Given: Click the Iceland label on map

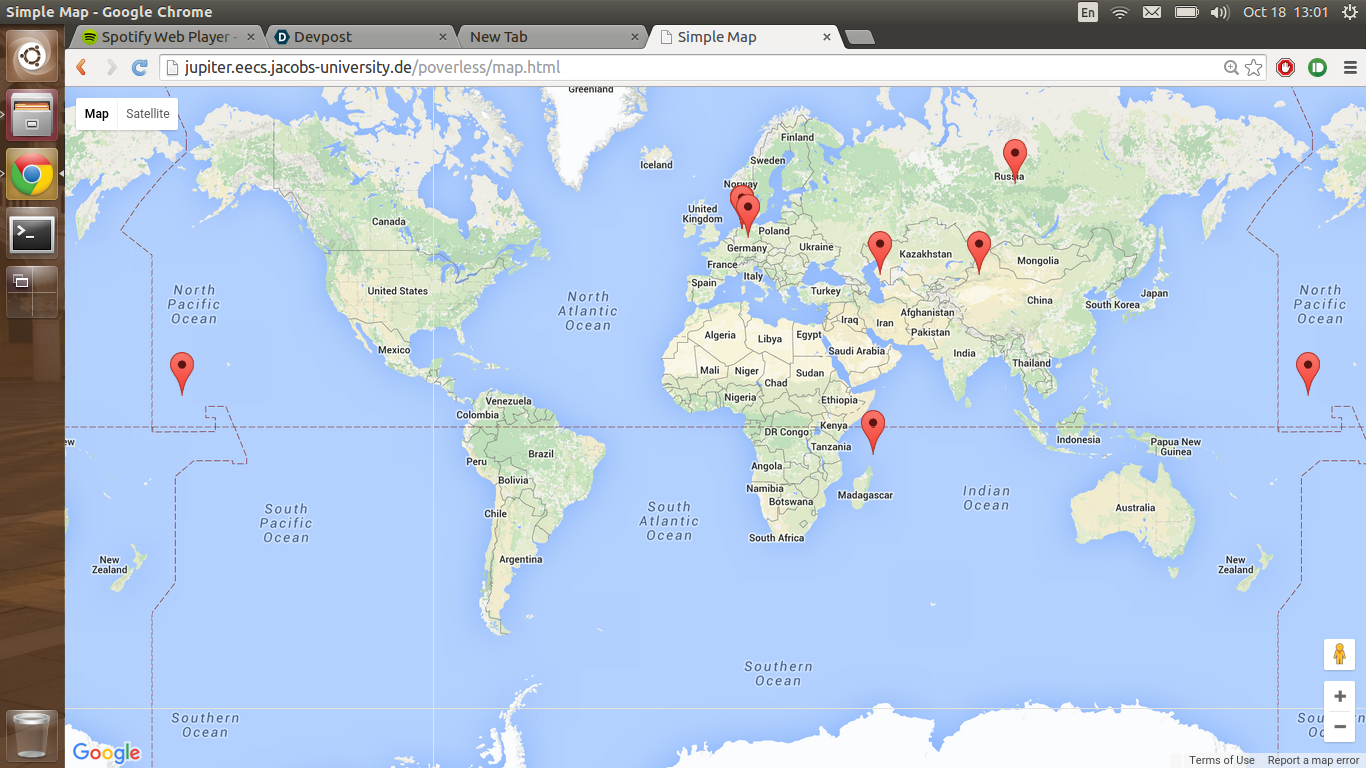Looking at the screenshot, I should click(x=657, y=165).
